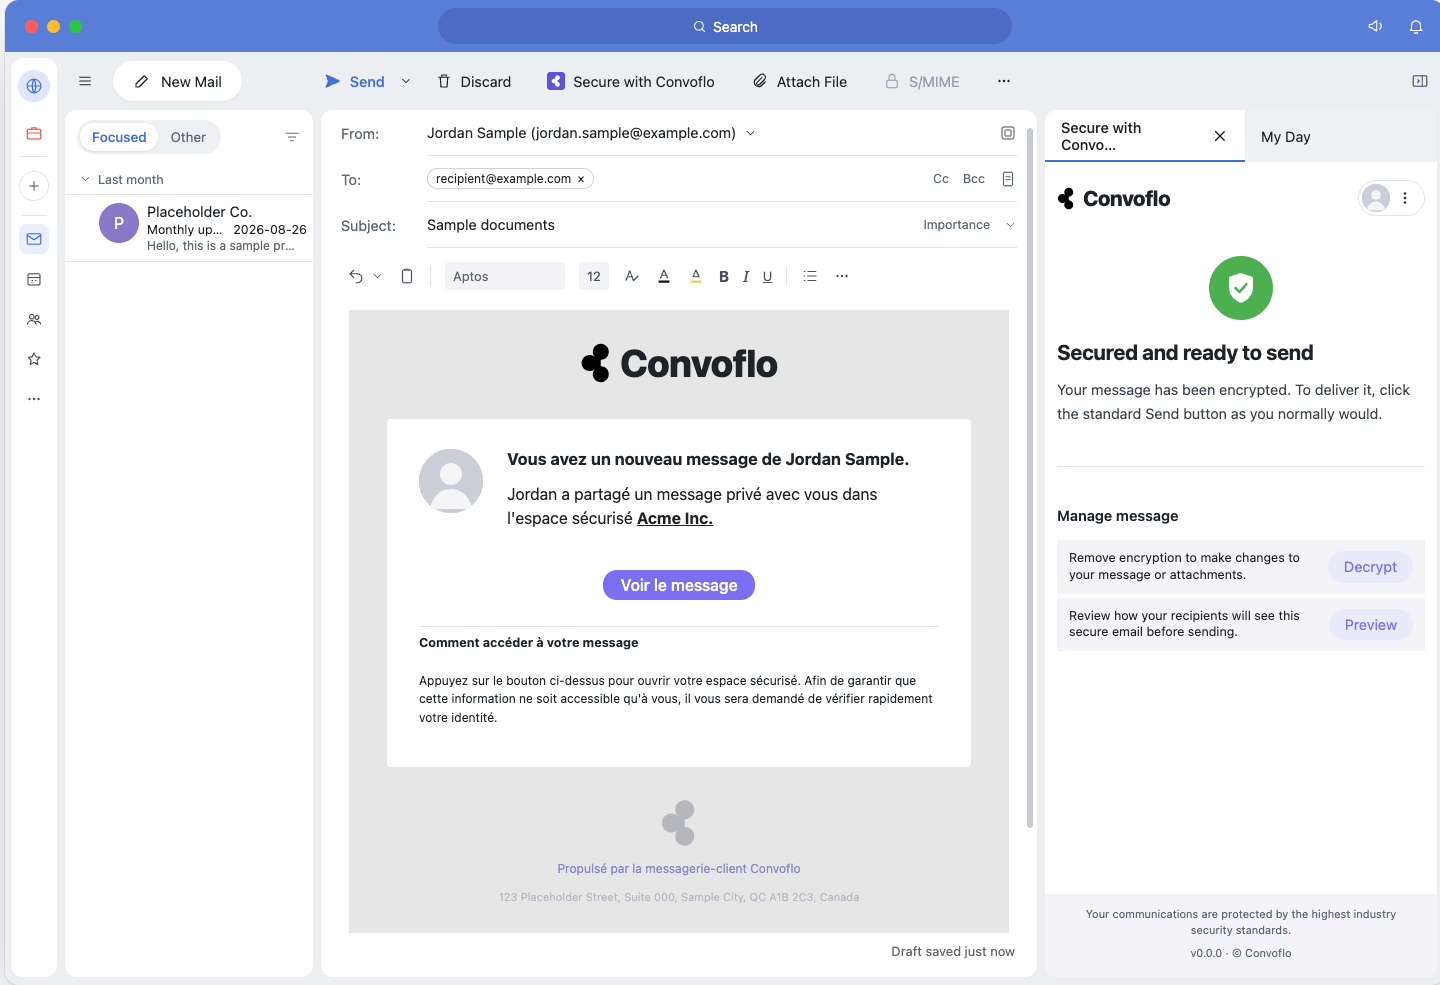Click the globe icon in left sidebar
Viewport: 1440px width, 985px height.
pyautogui.click(x=34, y=86)
